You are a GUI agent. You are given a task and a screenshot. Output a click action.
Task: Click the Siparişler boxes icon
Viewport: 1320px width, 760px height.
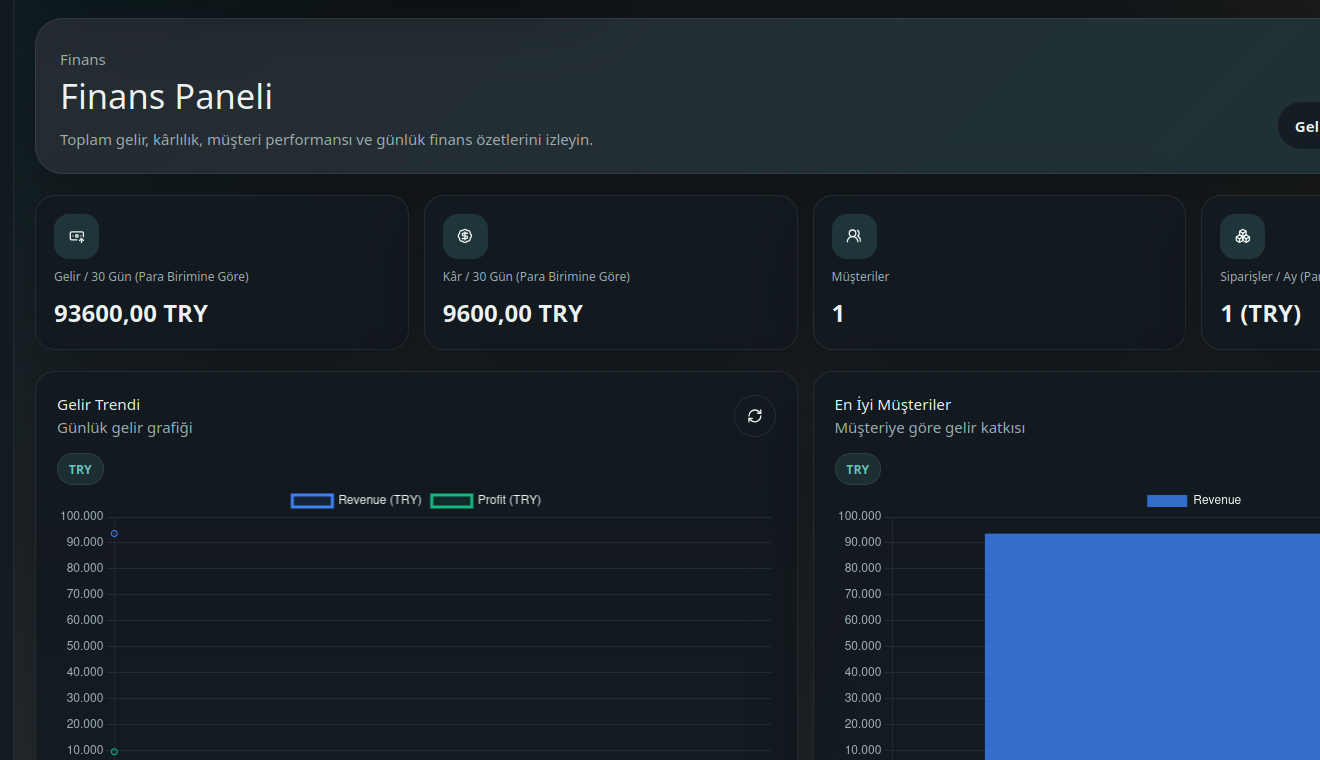click(x=1242, y=236)
